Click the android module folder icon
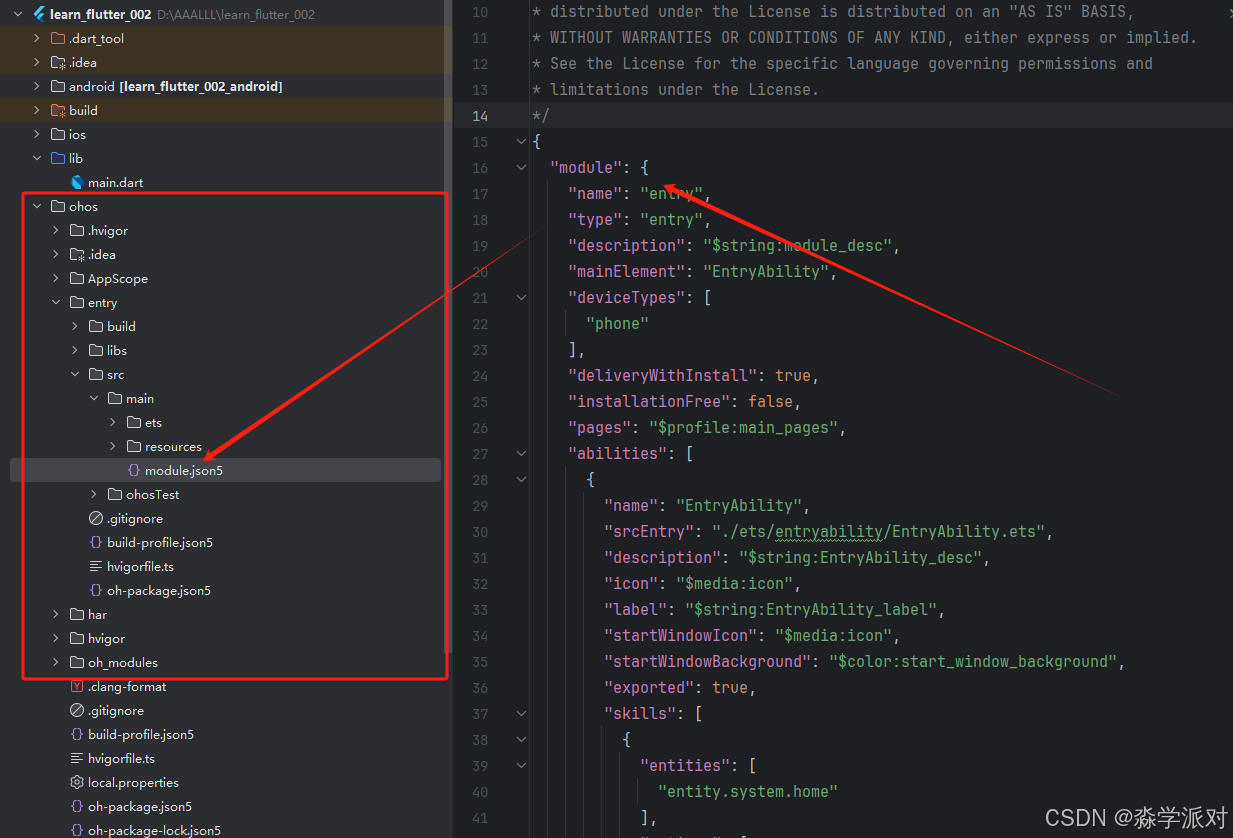 pyautogui.click(x=58, y=86)
